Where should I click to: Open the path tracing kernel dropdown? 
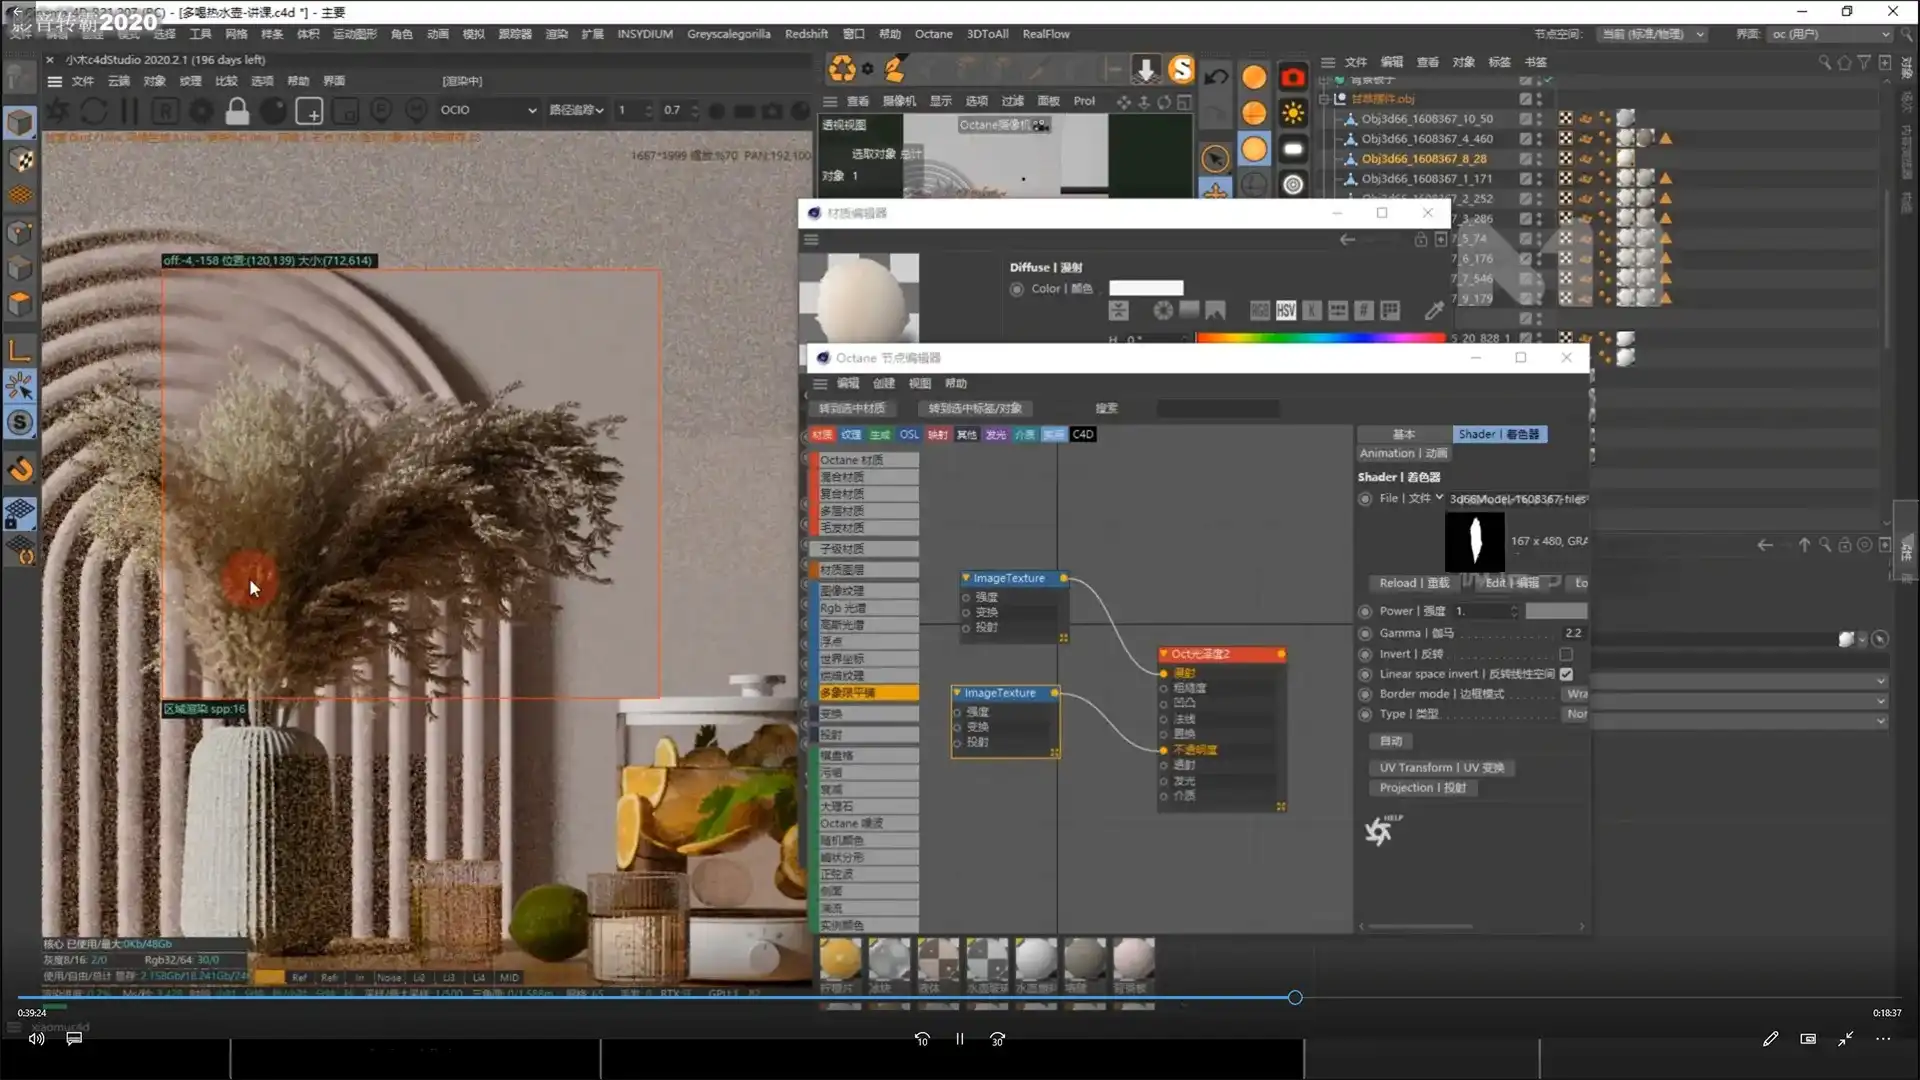[576, 110]
